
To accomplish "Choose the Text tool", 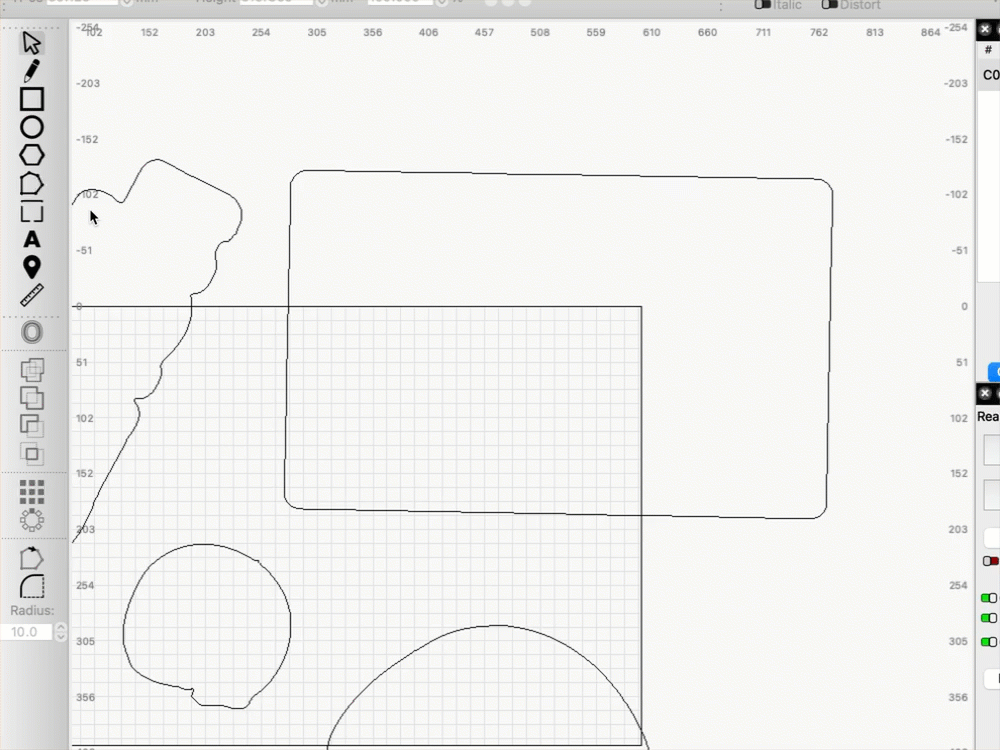I will [x=31, y=239].
